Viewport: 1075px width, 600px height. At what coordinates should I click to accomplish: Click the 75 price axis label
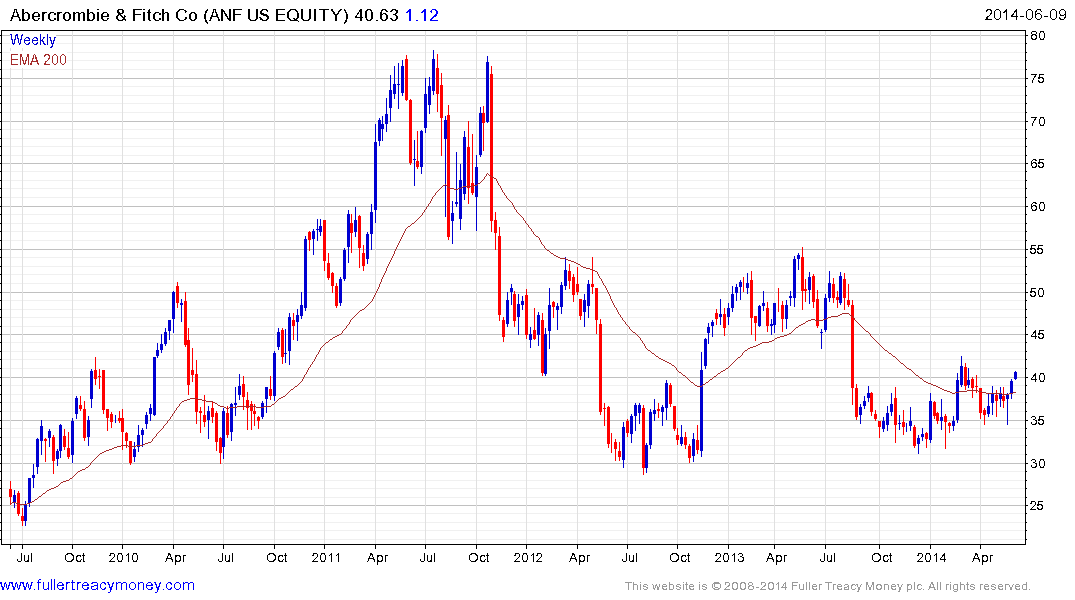click(x=1038, y=79)
